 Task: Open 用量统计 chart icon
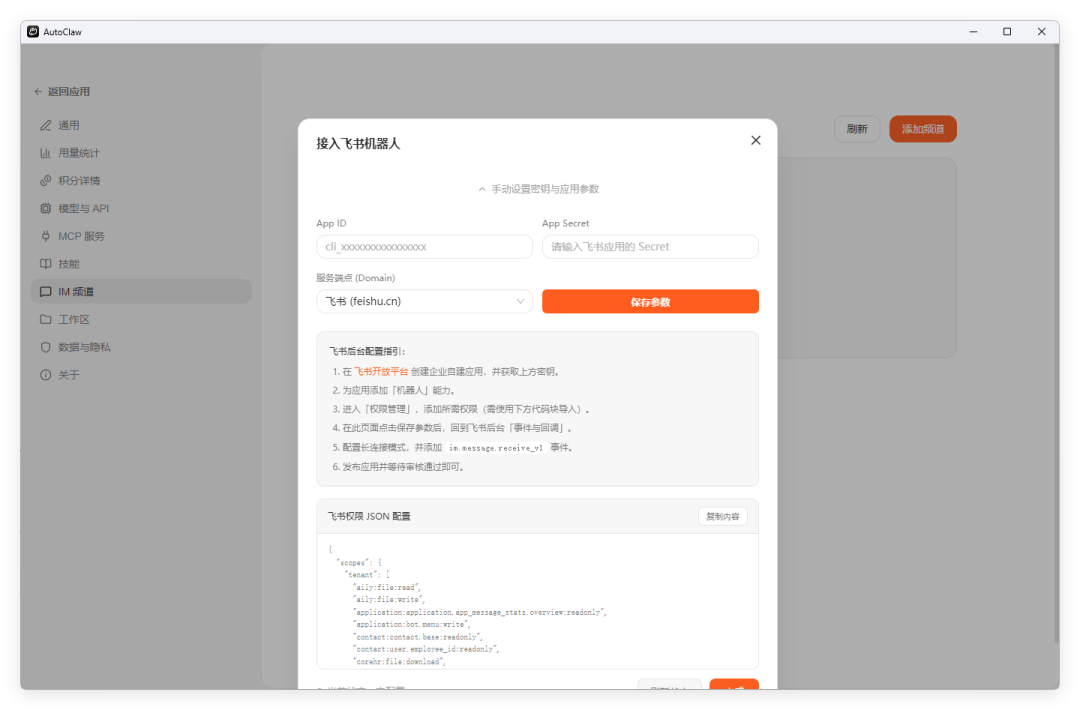(45, 153)
